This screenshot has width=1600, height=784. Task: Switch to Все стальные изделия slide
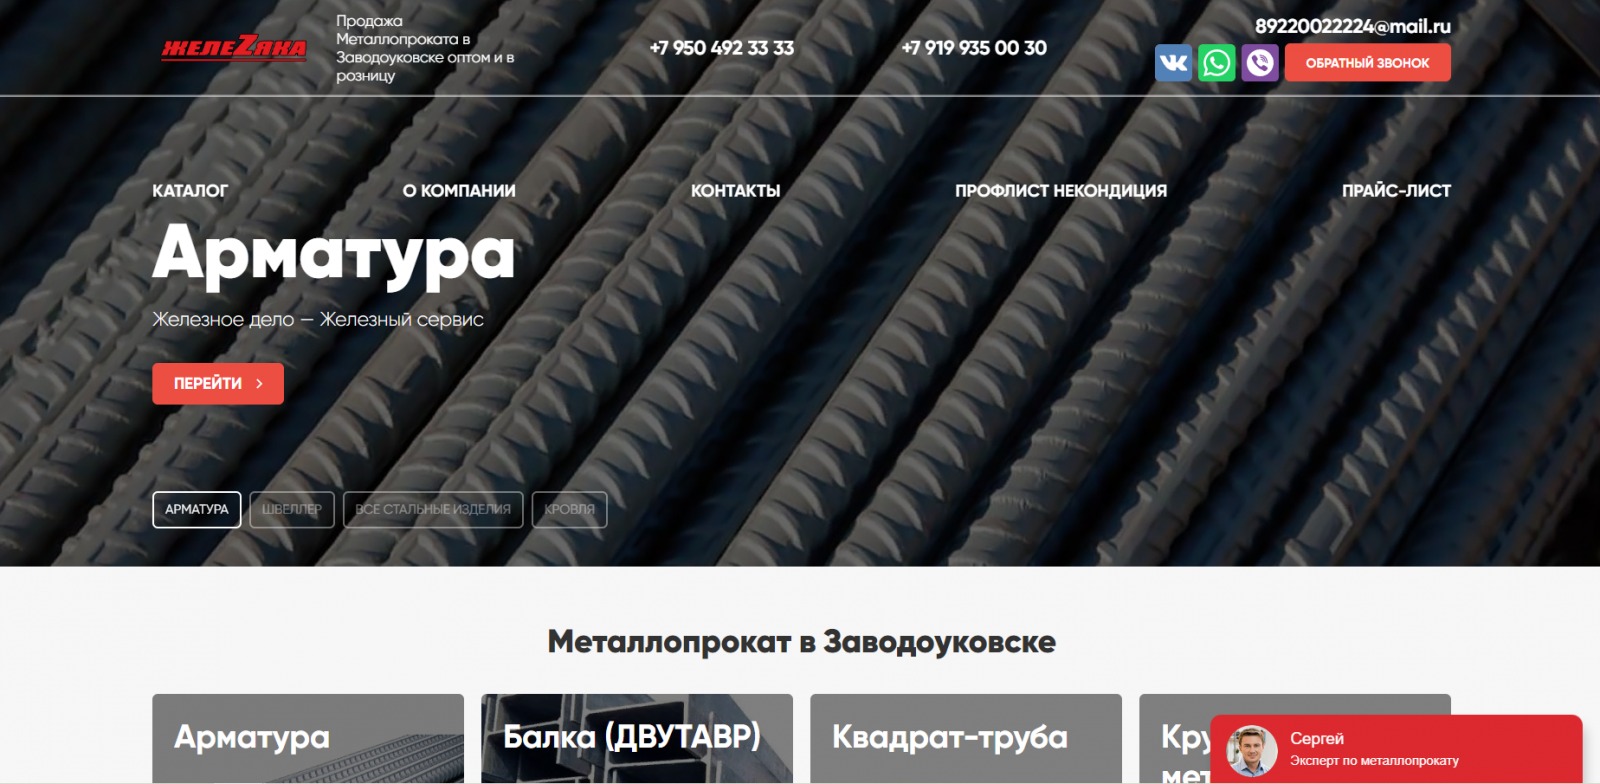coord(433,510)
